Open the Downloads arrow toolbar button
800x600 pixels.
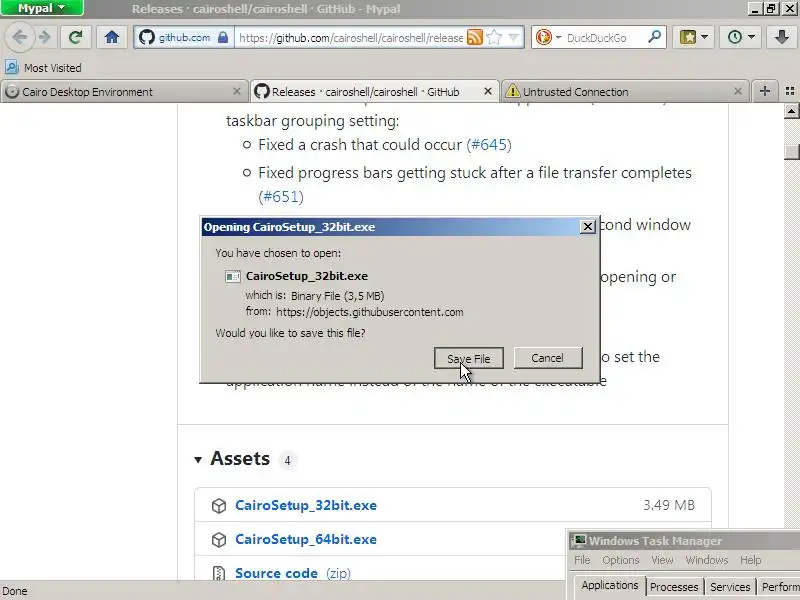point(781,37)
